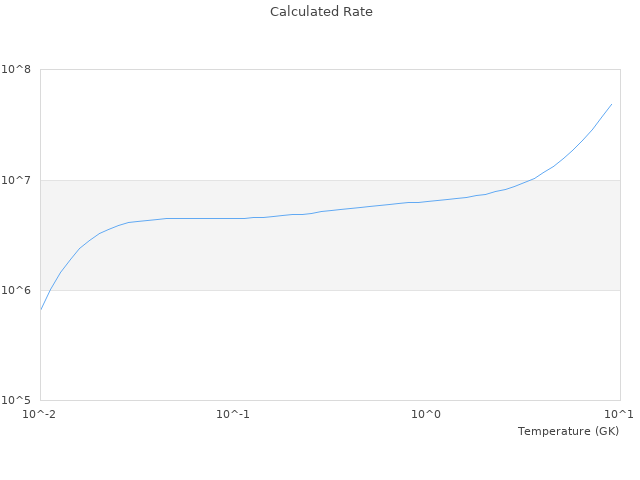The width and height of the screenshot is (640, 480).
Task: Click where the curve crosses the 10^6 gridline
Action: (49, 290)
